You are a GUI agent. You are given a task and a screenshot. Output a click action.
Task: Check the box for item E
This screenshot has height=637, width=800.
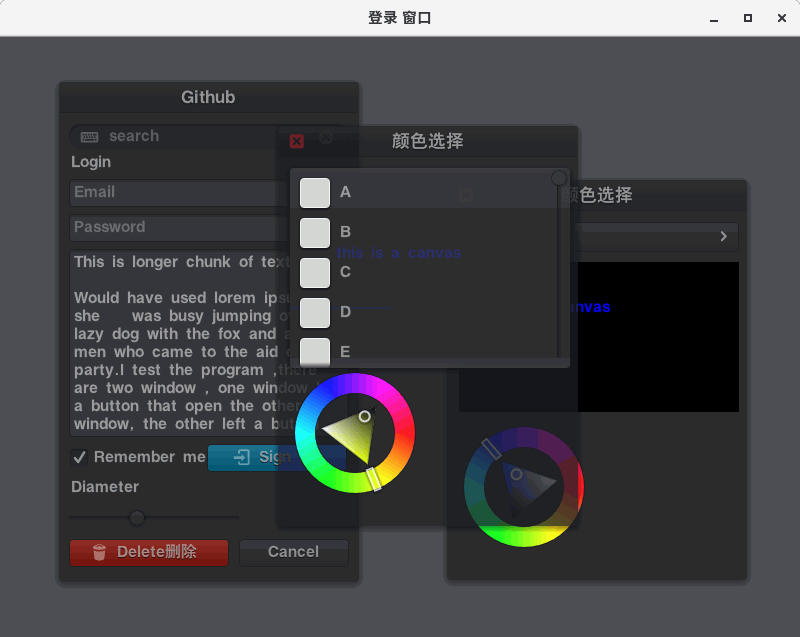tap(315, 352)
